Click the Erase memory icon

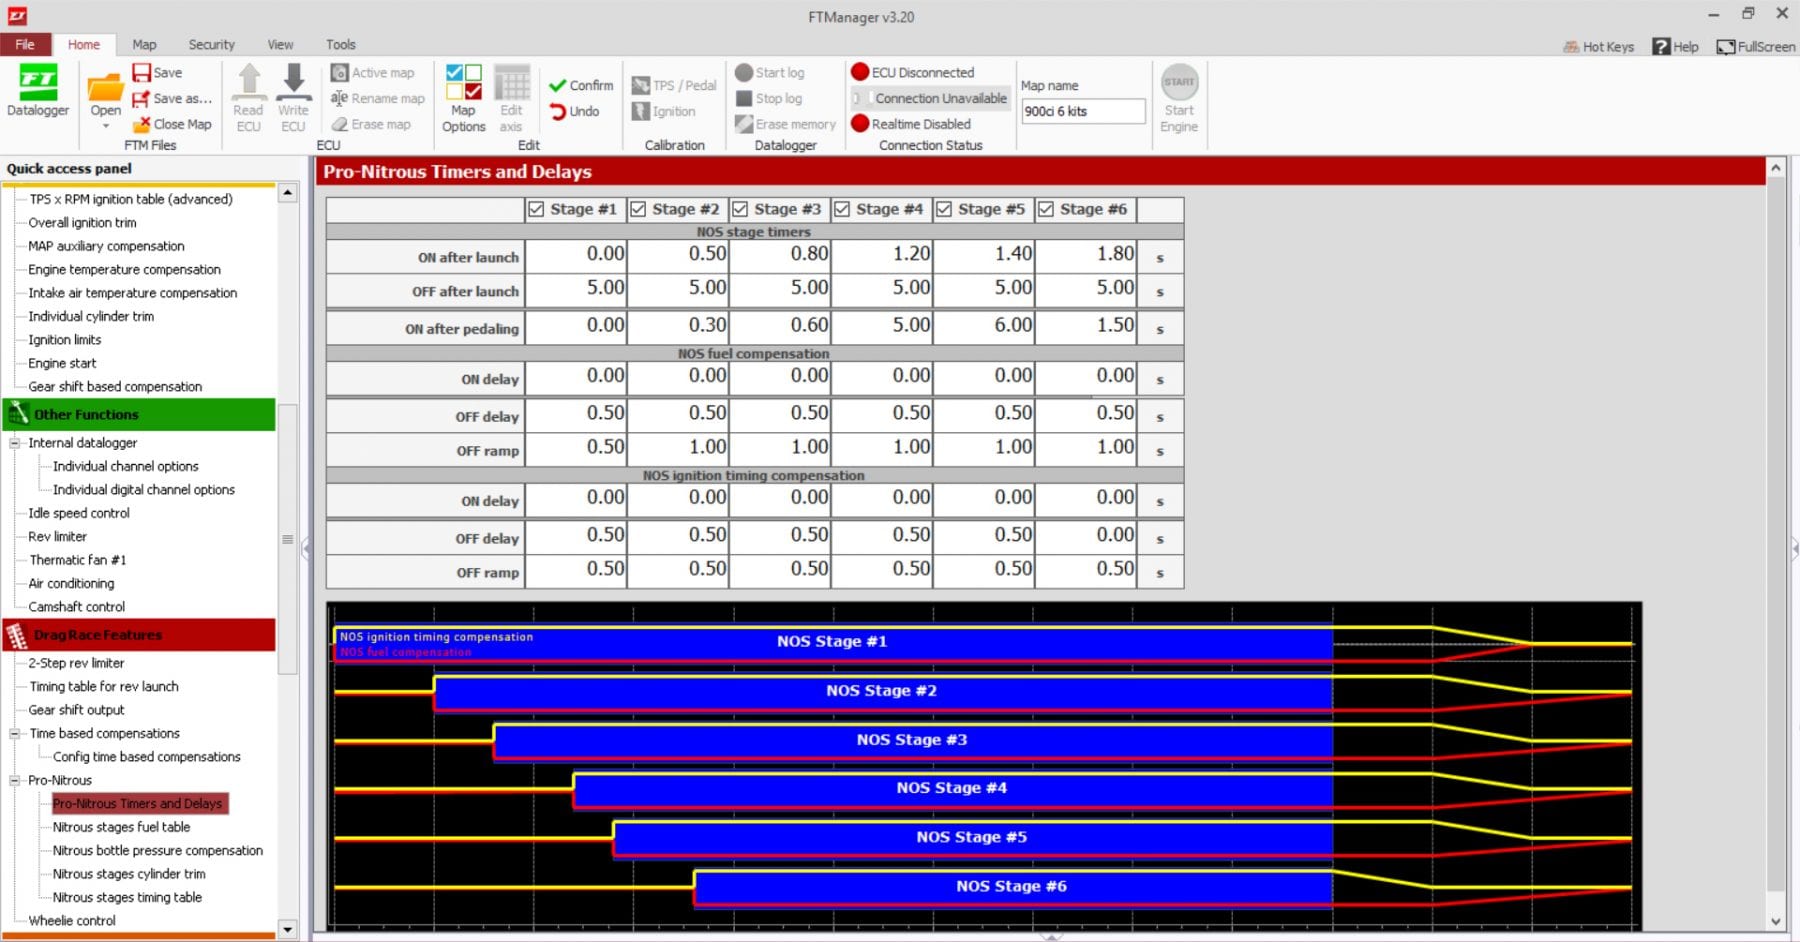point(786,124)
